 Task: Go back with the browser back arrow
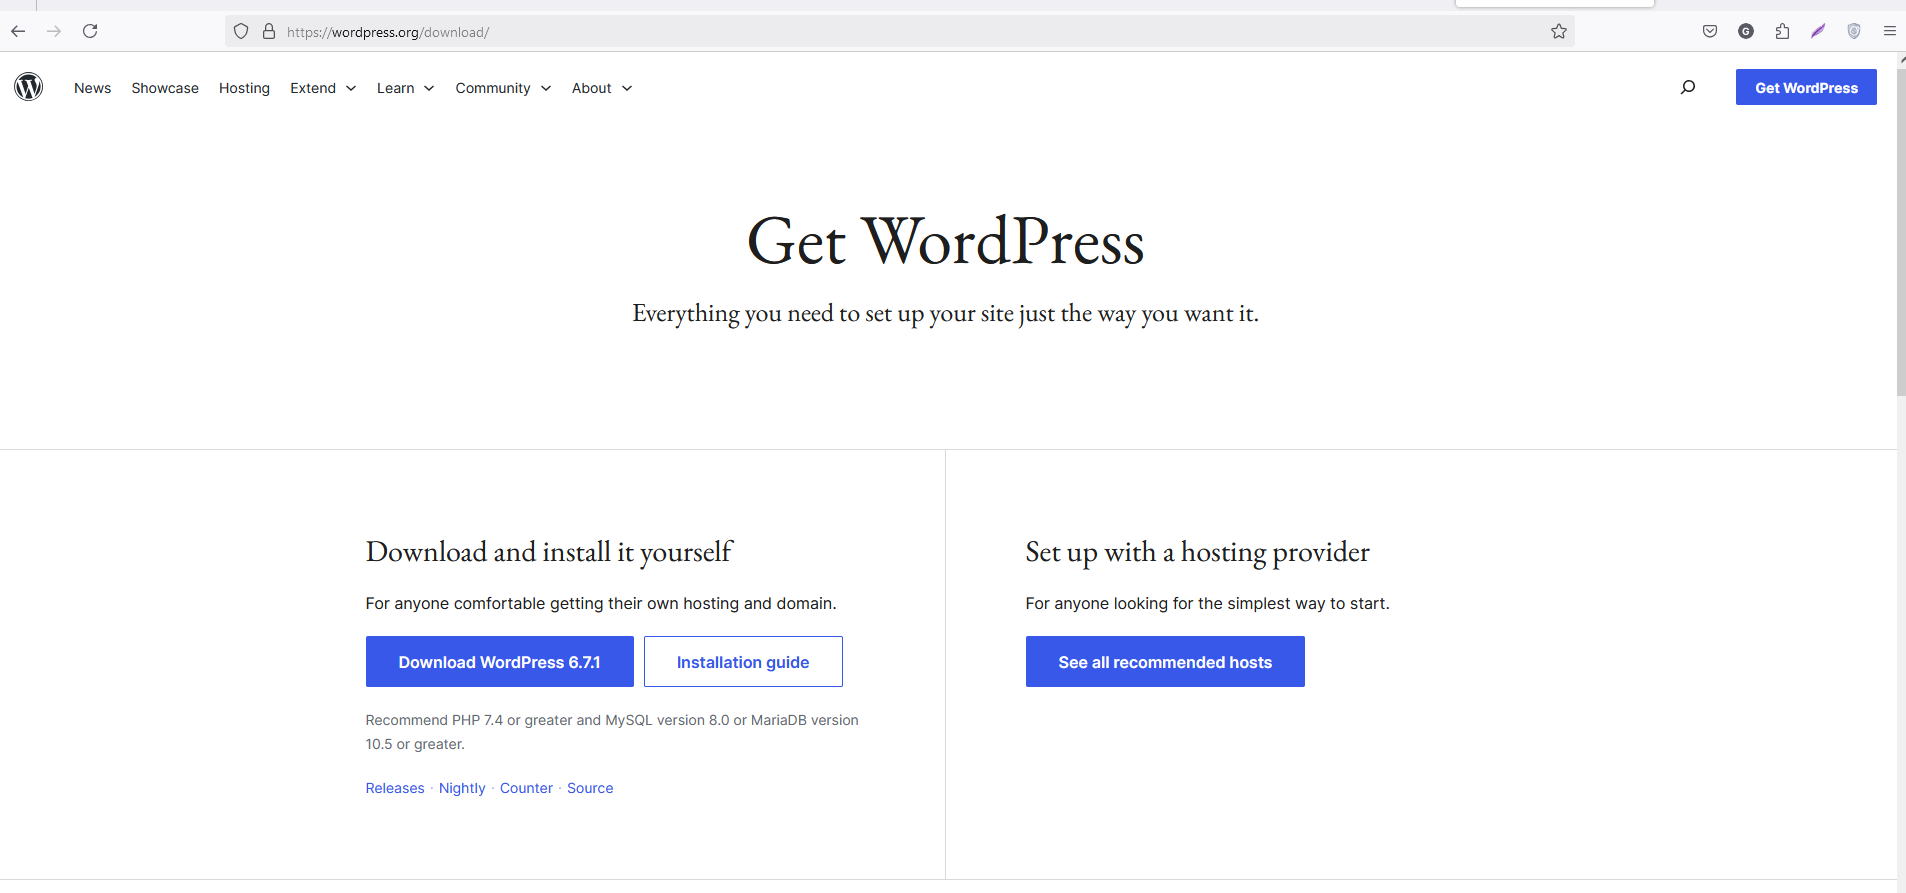click(18, 31)
